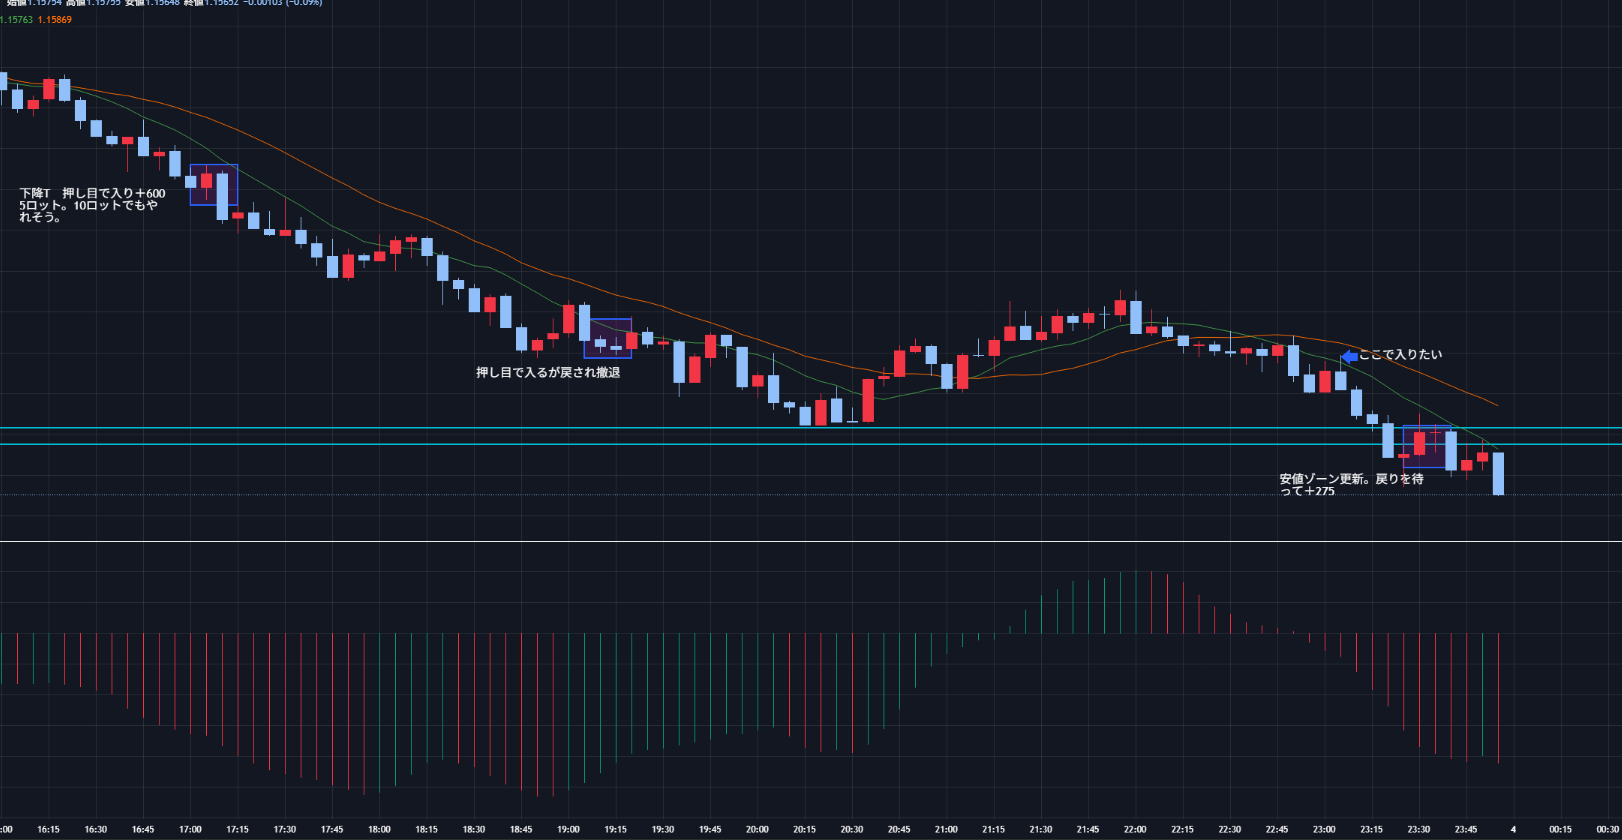This screenshot has height=840, width=1622.
Task: Click the 16:15 label on time axis
Action: click(x=48, y=829)
